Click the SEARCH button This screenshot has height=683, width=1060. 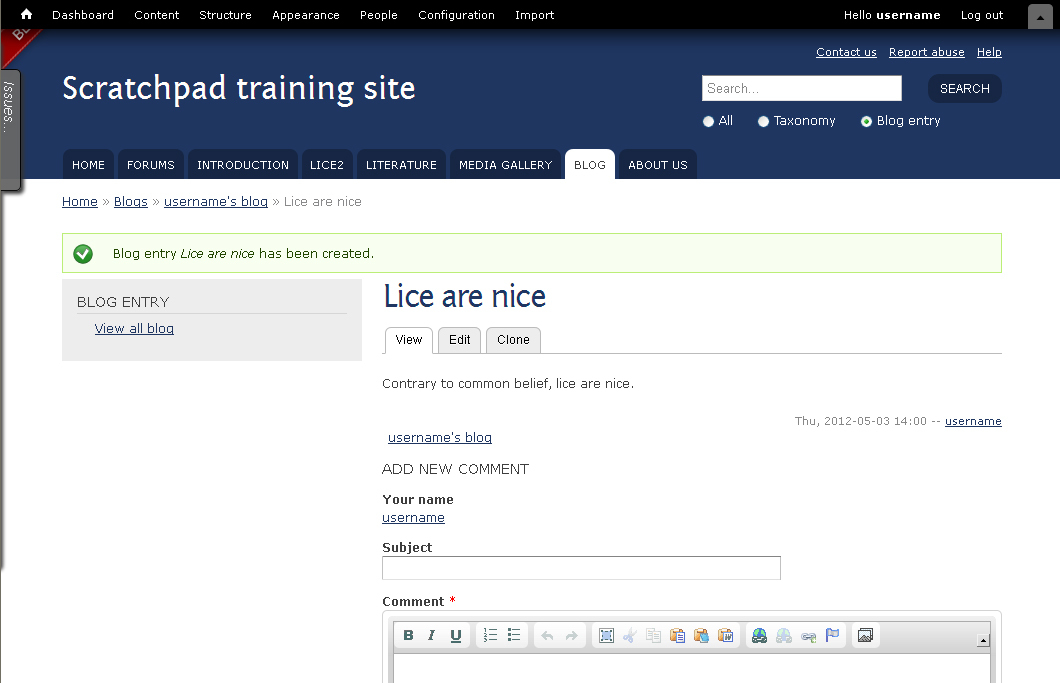pyautogui.click(x=965, y=89)
